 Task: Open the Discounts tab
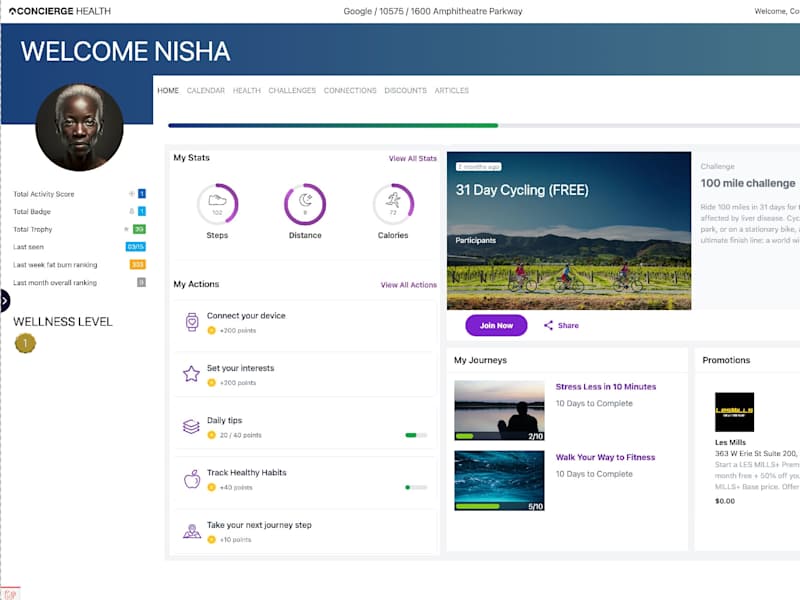[x=405, y=90]
